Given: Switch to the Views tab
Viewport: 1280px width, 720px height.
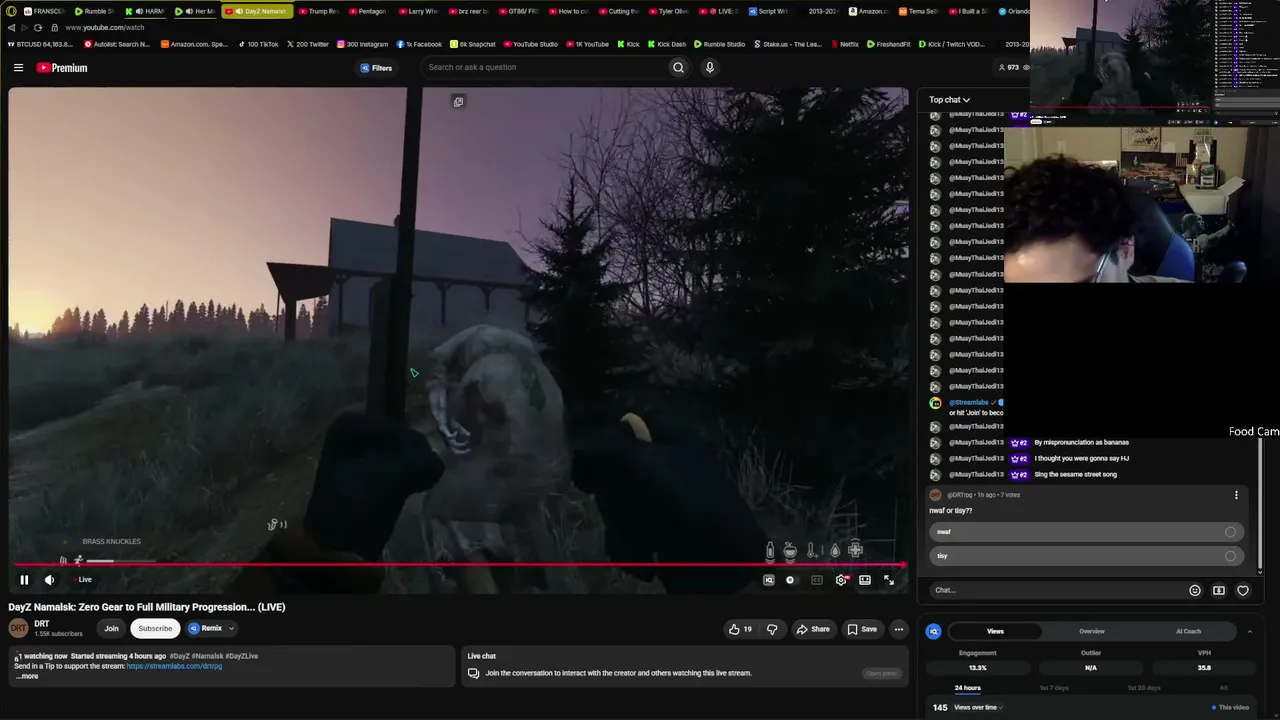Looking at the screenshot, I should 995,631.
